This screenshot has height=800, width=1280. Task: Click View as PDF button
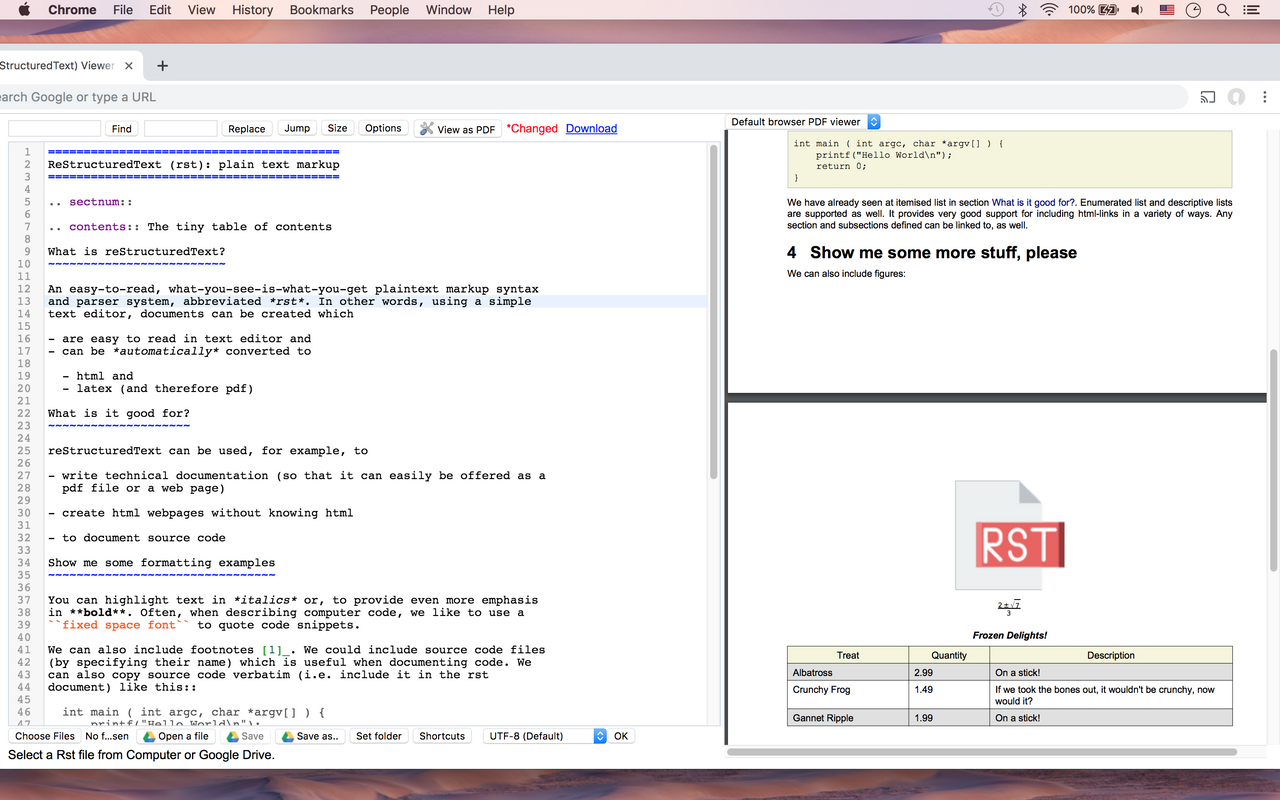pyautogui.click(x=457, y=128)
